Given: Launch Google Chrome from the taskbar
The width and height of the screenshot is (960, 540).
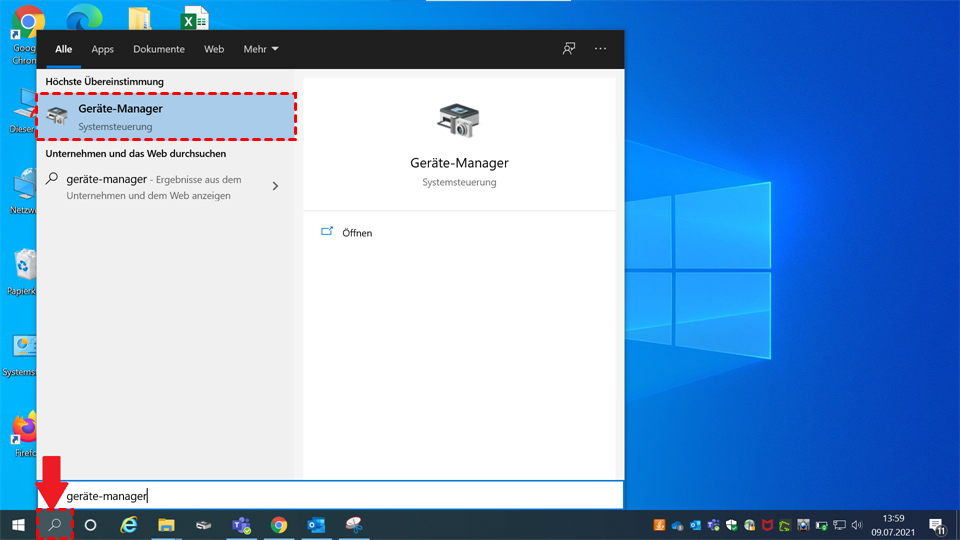Looking at the screenshot, I should (279, 525).
